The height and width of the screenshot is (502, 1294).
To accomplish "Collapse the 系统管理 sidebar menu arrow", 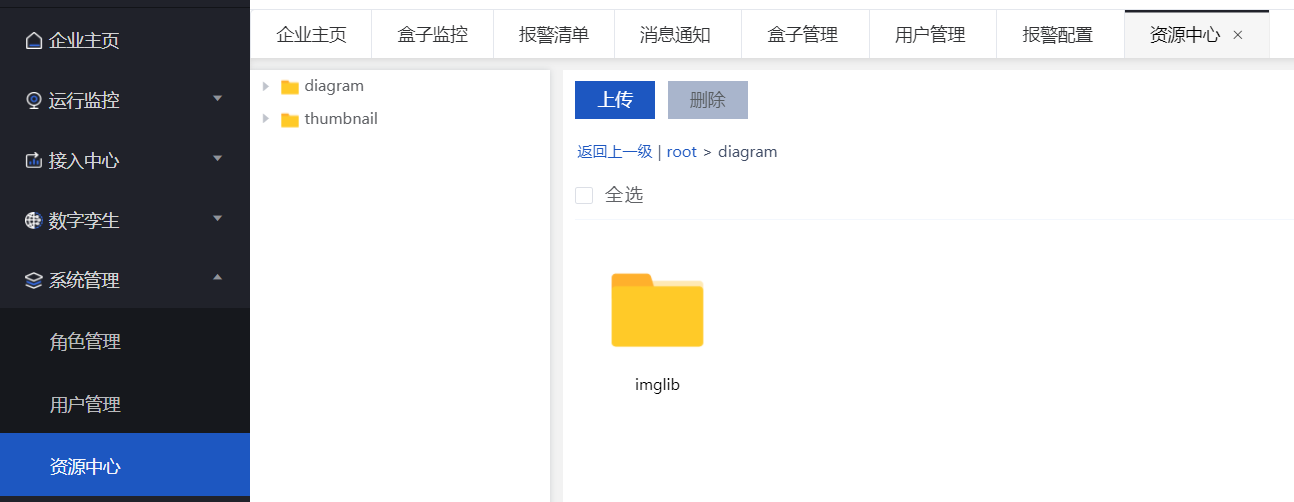I will [x=218, y=277].
